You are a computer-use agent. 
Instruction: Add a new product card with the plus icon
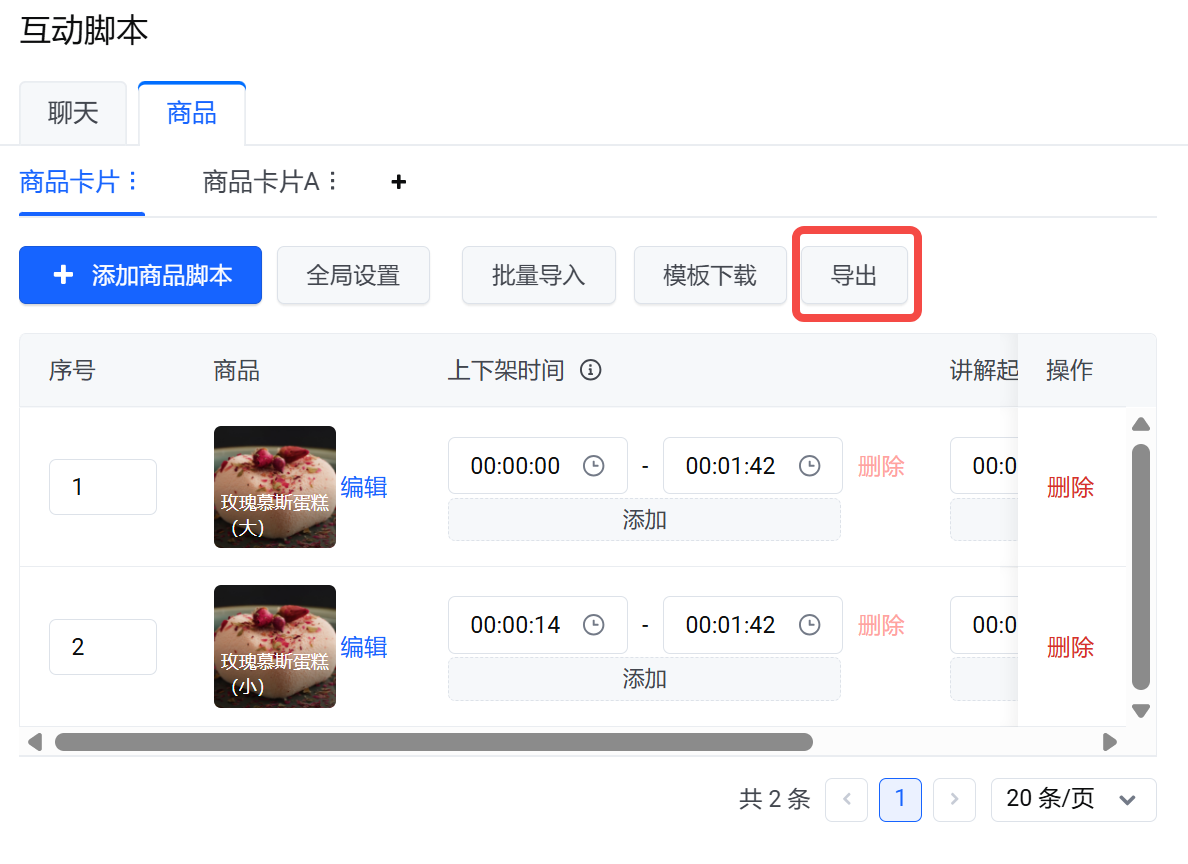tap(399, 182)
